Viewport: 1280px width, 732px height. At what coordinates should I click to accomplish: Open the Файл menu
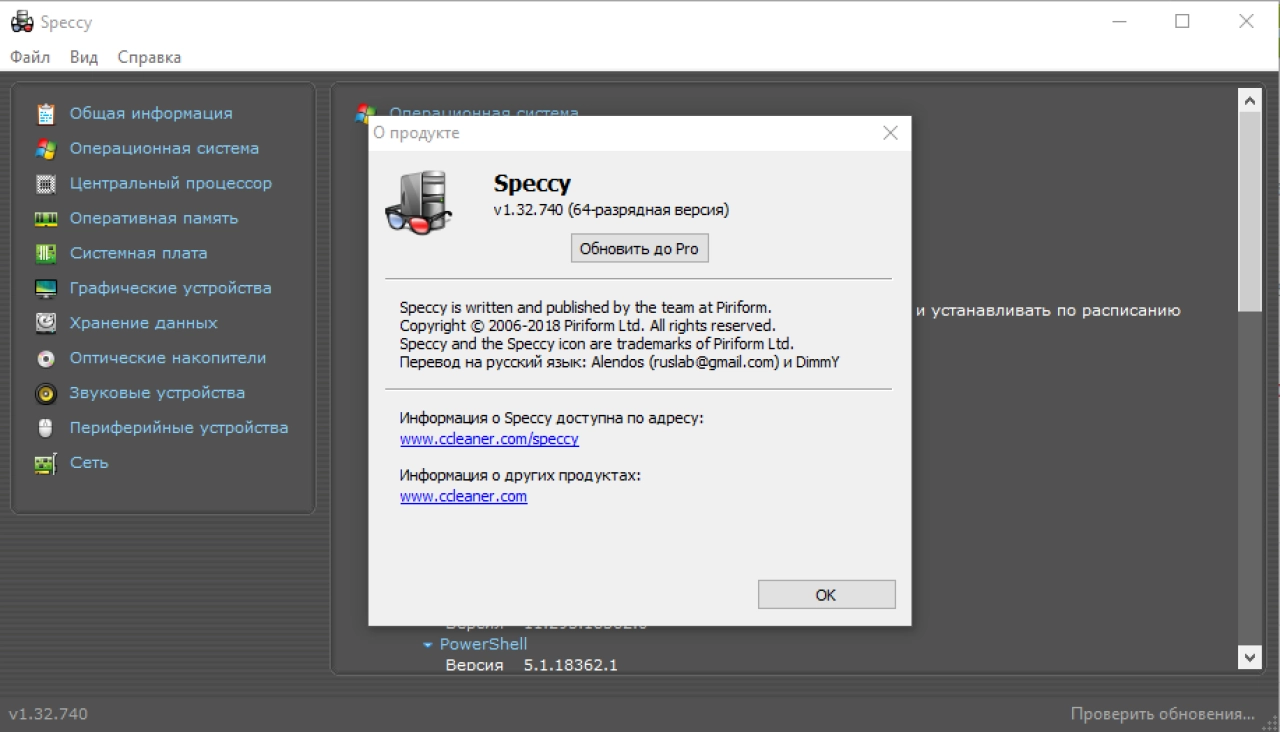pyautogui.click(x=30, y=57)
